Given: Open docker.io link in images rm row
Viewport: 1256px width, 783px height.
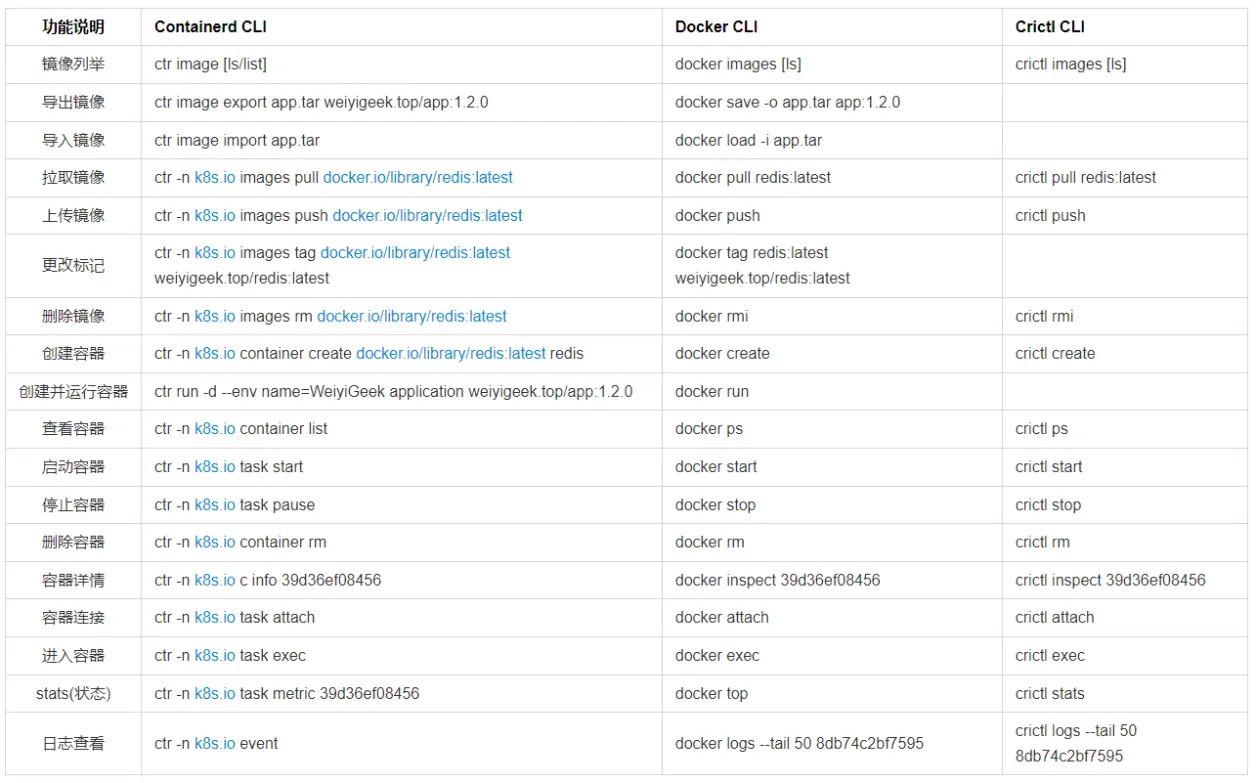Looking at the screenshot, I should pyautogui.click(x=412, y=316).
